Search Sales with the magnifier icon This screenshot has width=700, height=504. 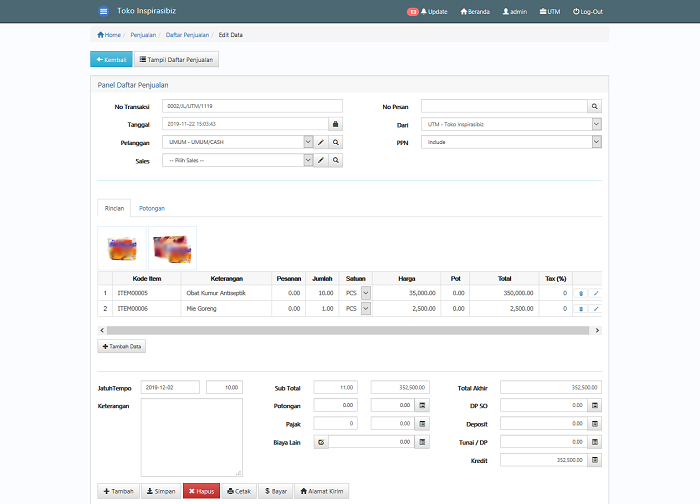click(x=336, y=160)
